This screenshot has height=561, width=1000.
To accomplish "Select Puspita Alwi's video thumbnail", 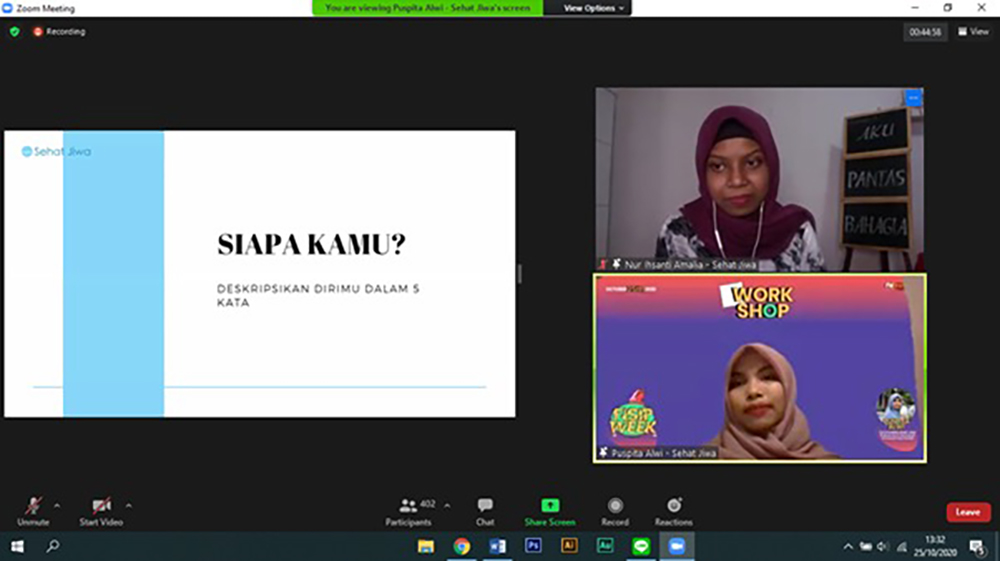I will click(x=760, y=368).
